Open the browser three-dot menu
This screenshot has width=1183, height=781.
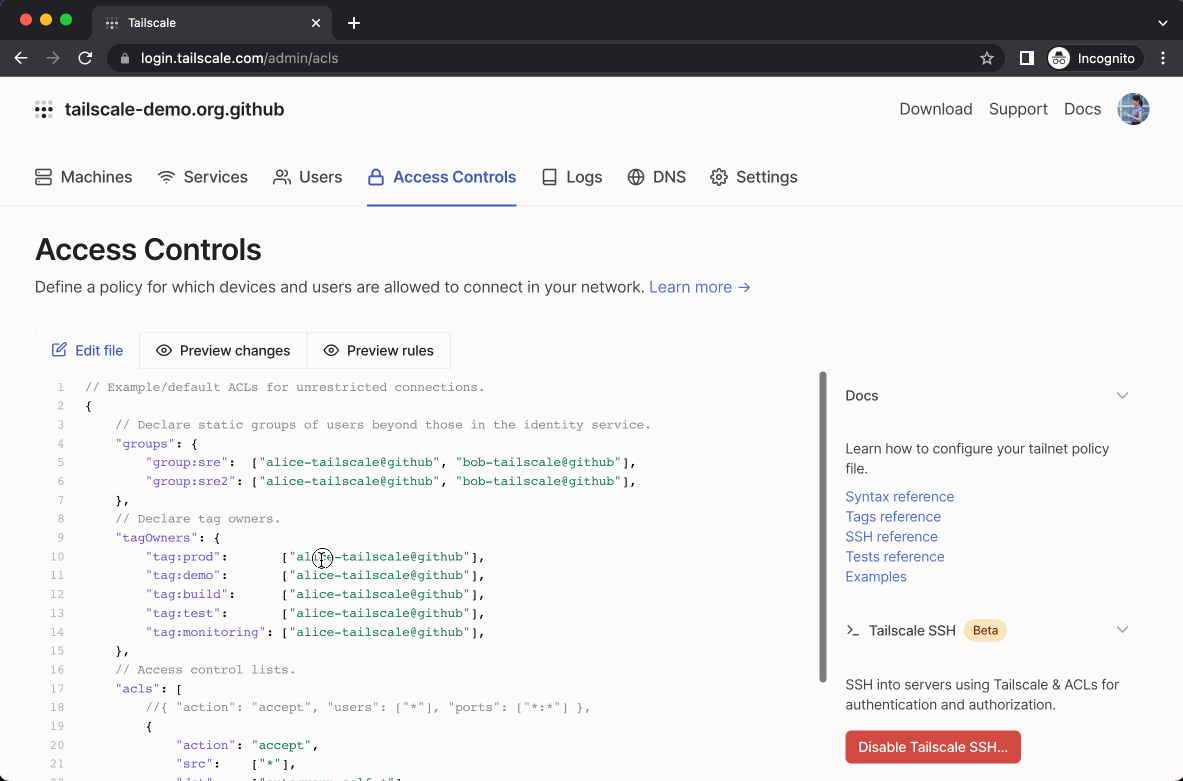[1163, 58]
